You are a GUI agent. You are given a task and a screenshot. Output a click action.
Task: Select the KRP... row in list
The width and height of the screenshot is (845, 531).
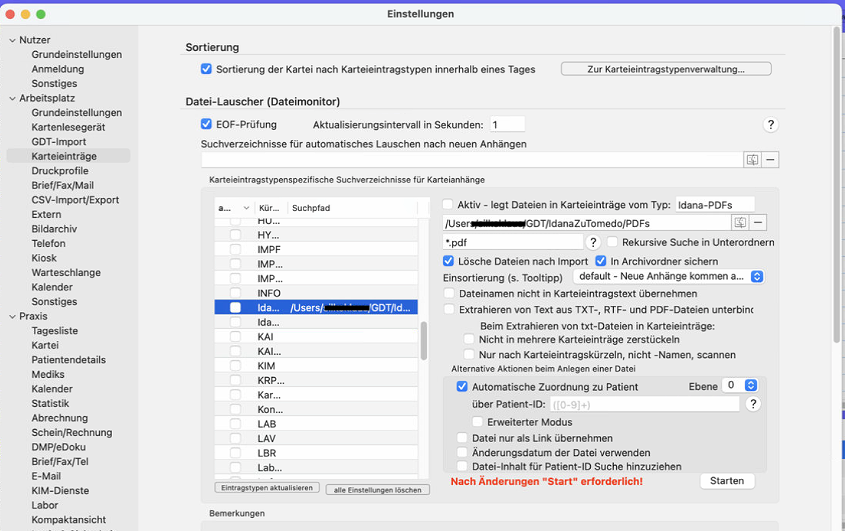[x=316, y=380]
